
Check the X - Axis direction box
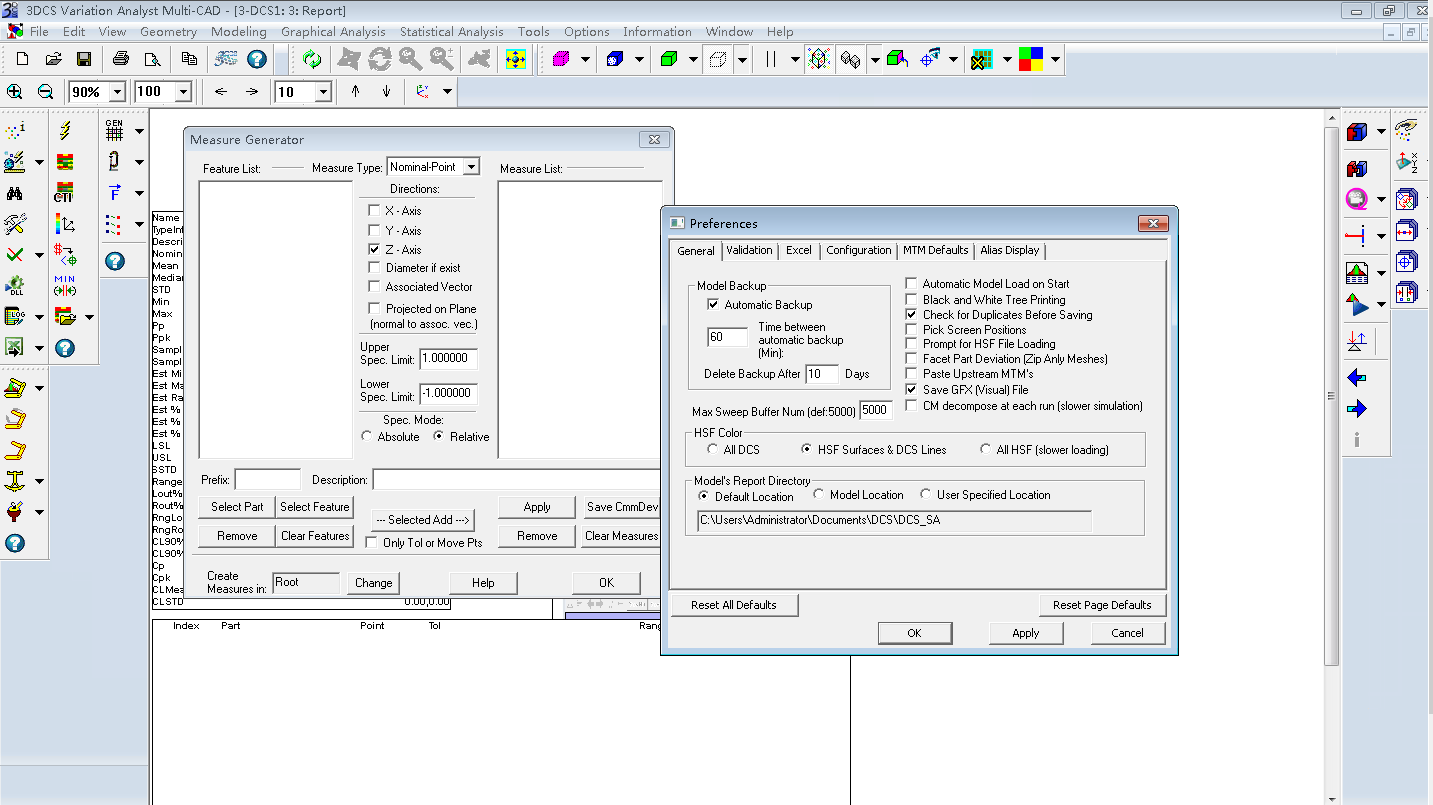pyautogui.click(x=374, y=211)
